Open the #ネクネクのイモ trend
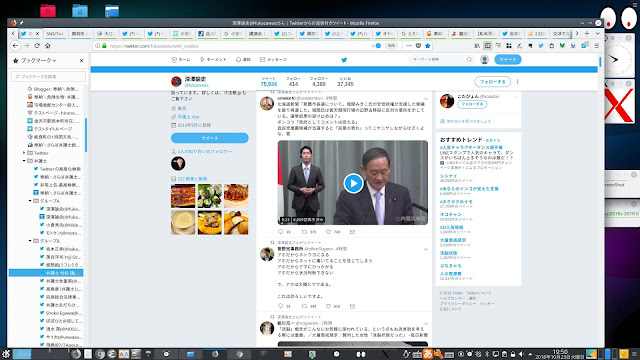640x360 pixels. [456, 202]
